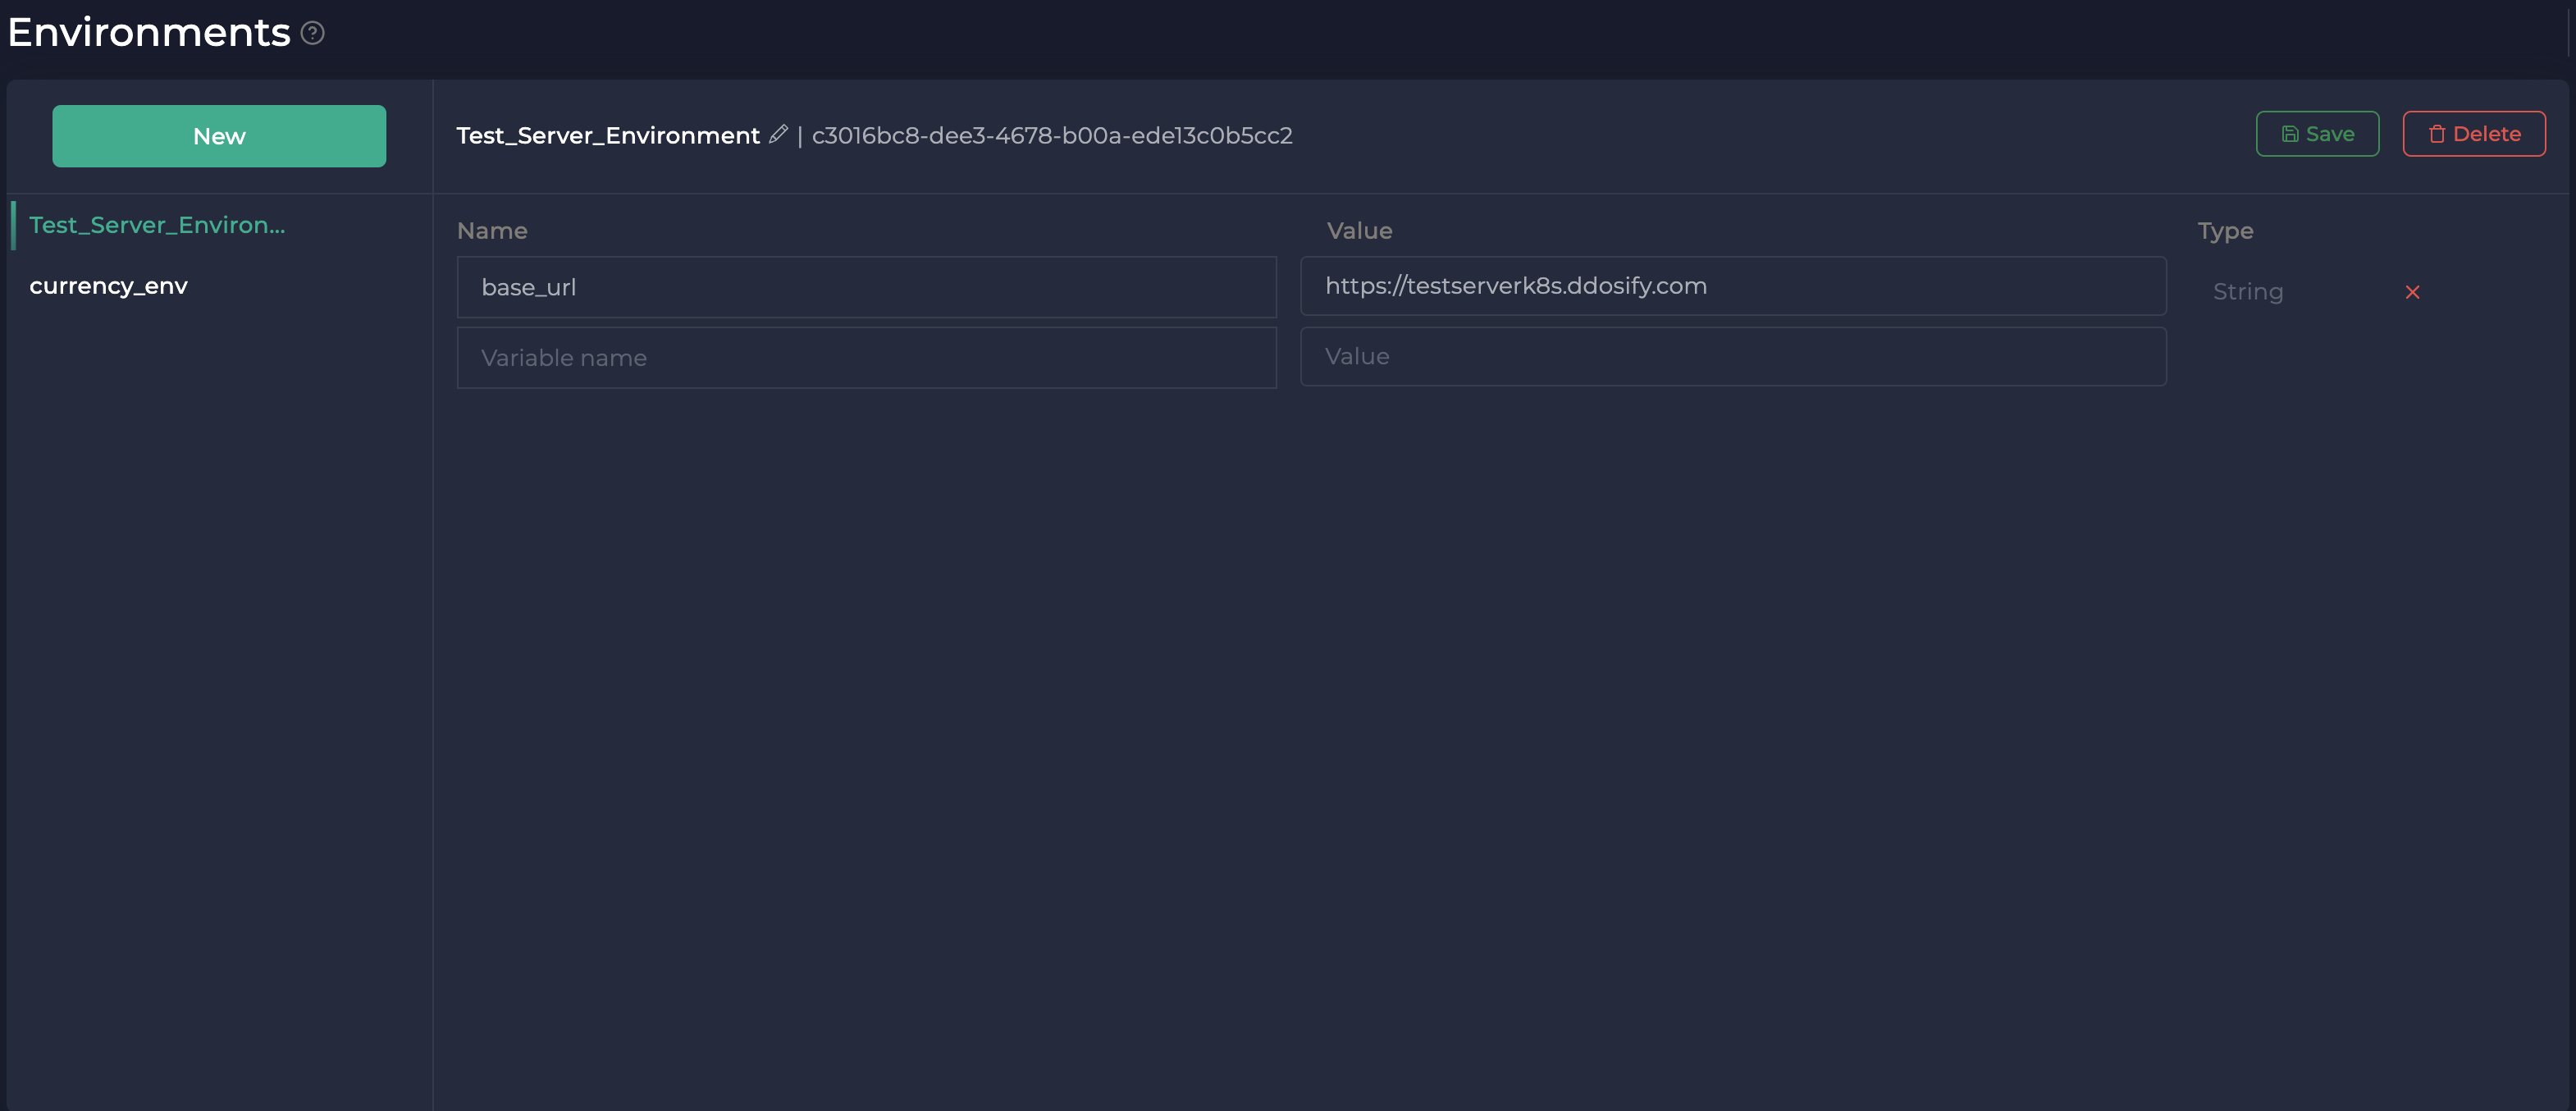Click the pencil icon to rename Test_Server_Environment
Screen dimensions: 2576x1111
[779, 134]
